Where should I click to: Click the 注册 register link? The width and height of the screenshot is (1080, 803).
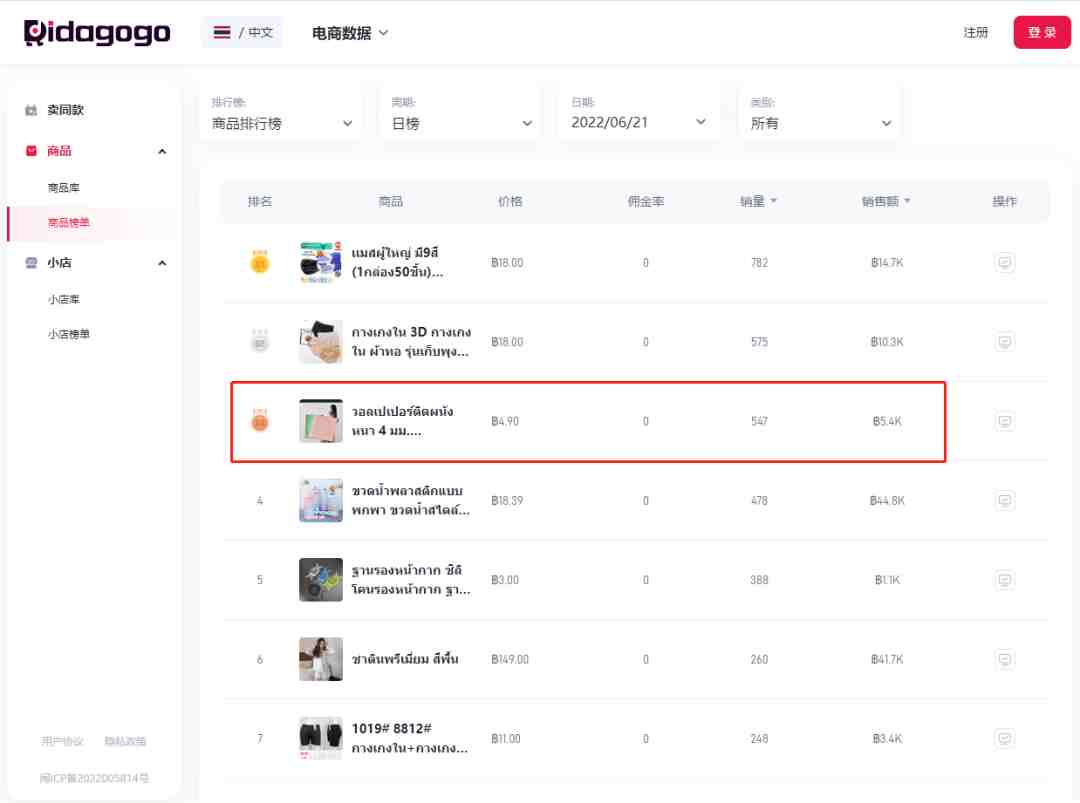[975, 32]
